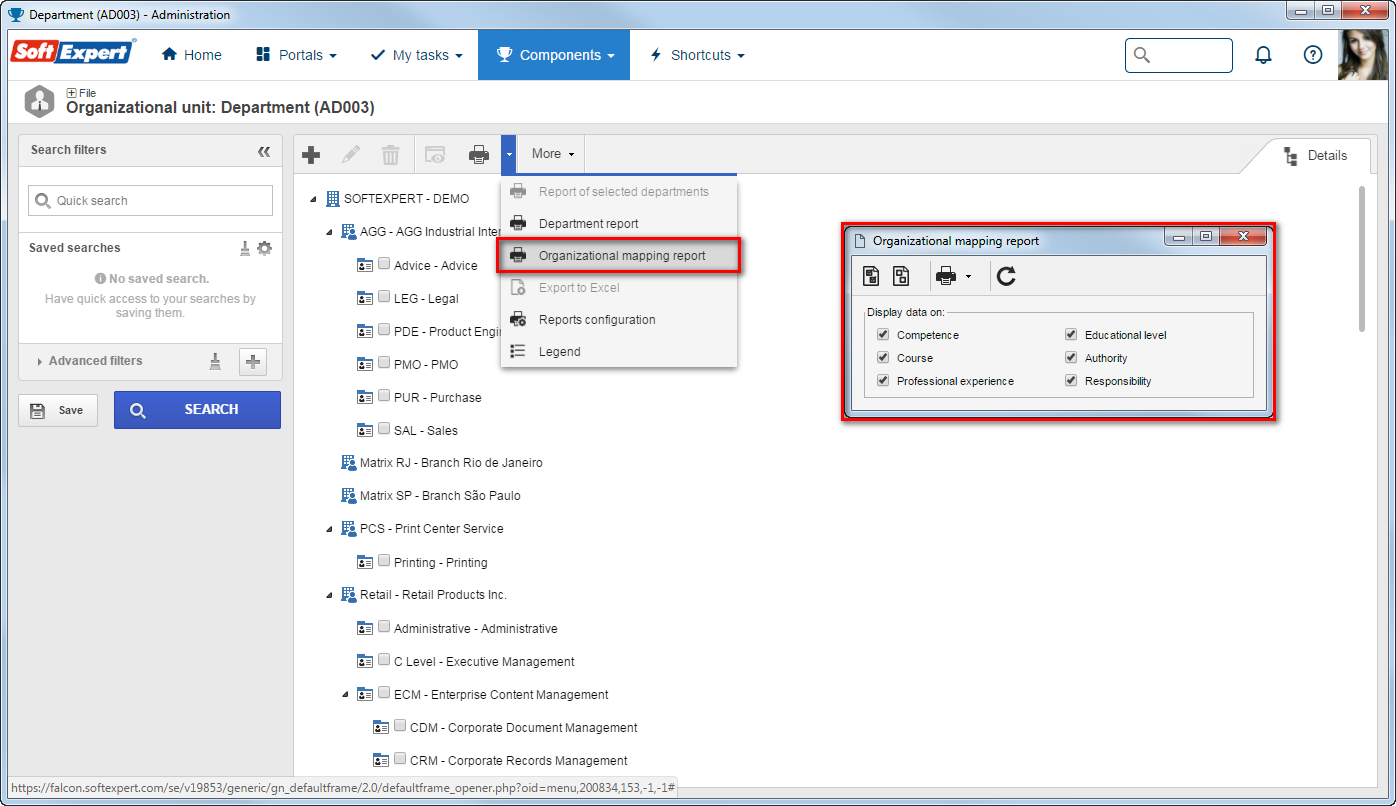Toggle the Educational level checkbox
1396x806 pixels.
(x=1071, y=334)
